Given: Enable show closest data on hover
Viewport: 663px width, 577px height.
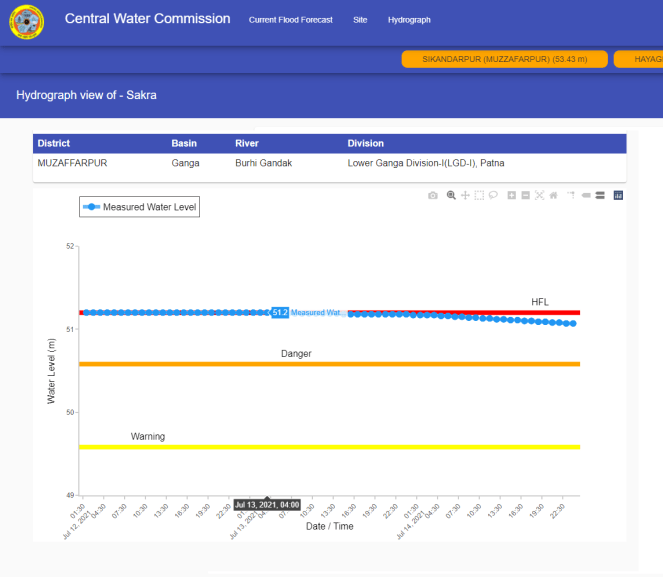Looking at the screenshot, I should (x=586, y=196).
